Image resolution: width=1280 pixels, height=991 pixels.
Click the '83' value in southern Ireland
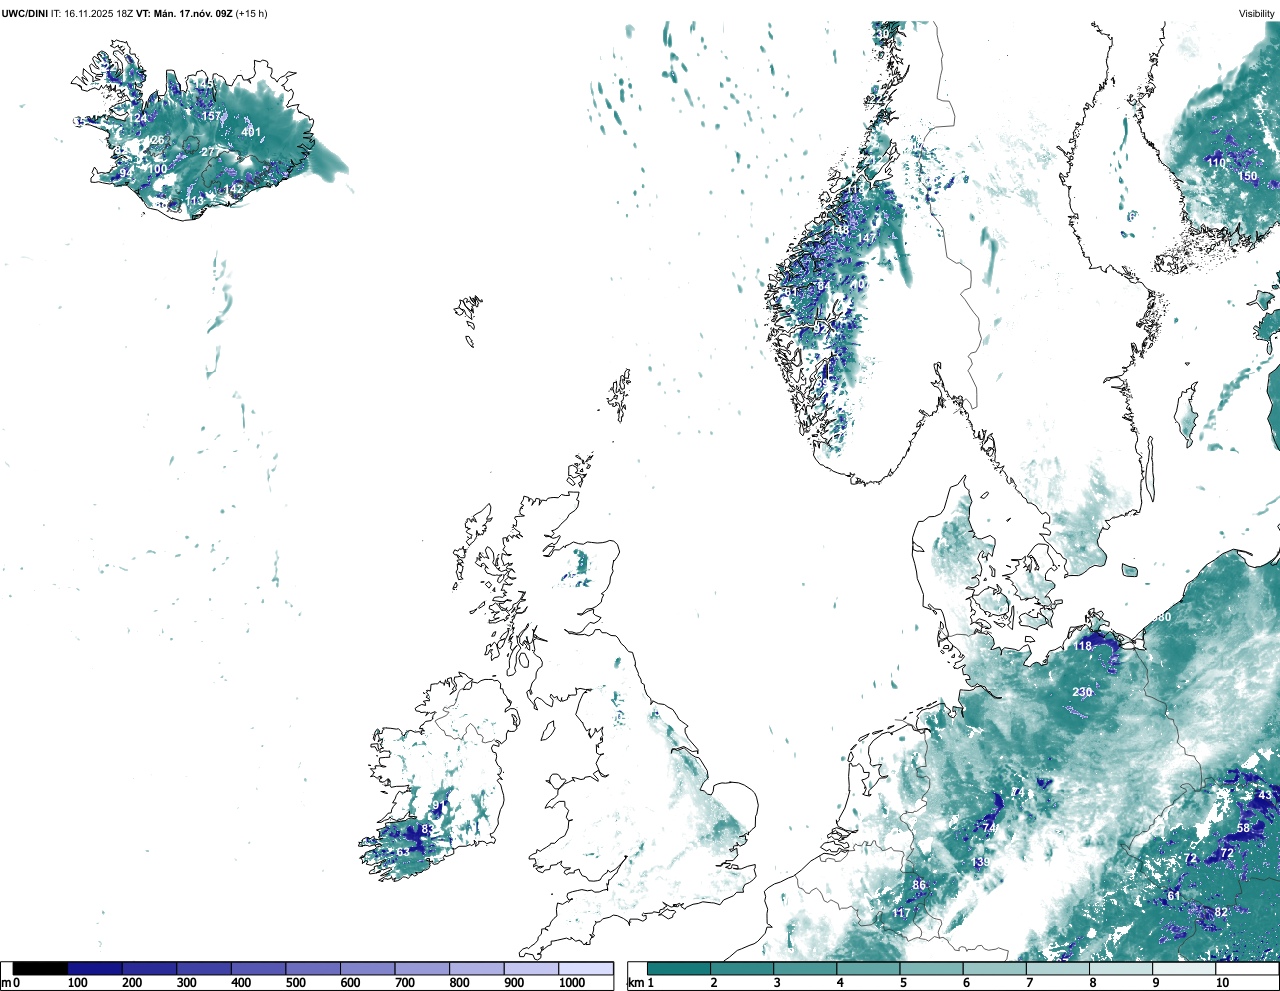tap(428, 829)
